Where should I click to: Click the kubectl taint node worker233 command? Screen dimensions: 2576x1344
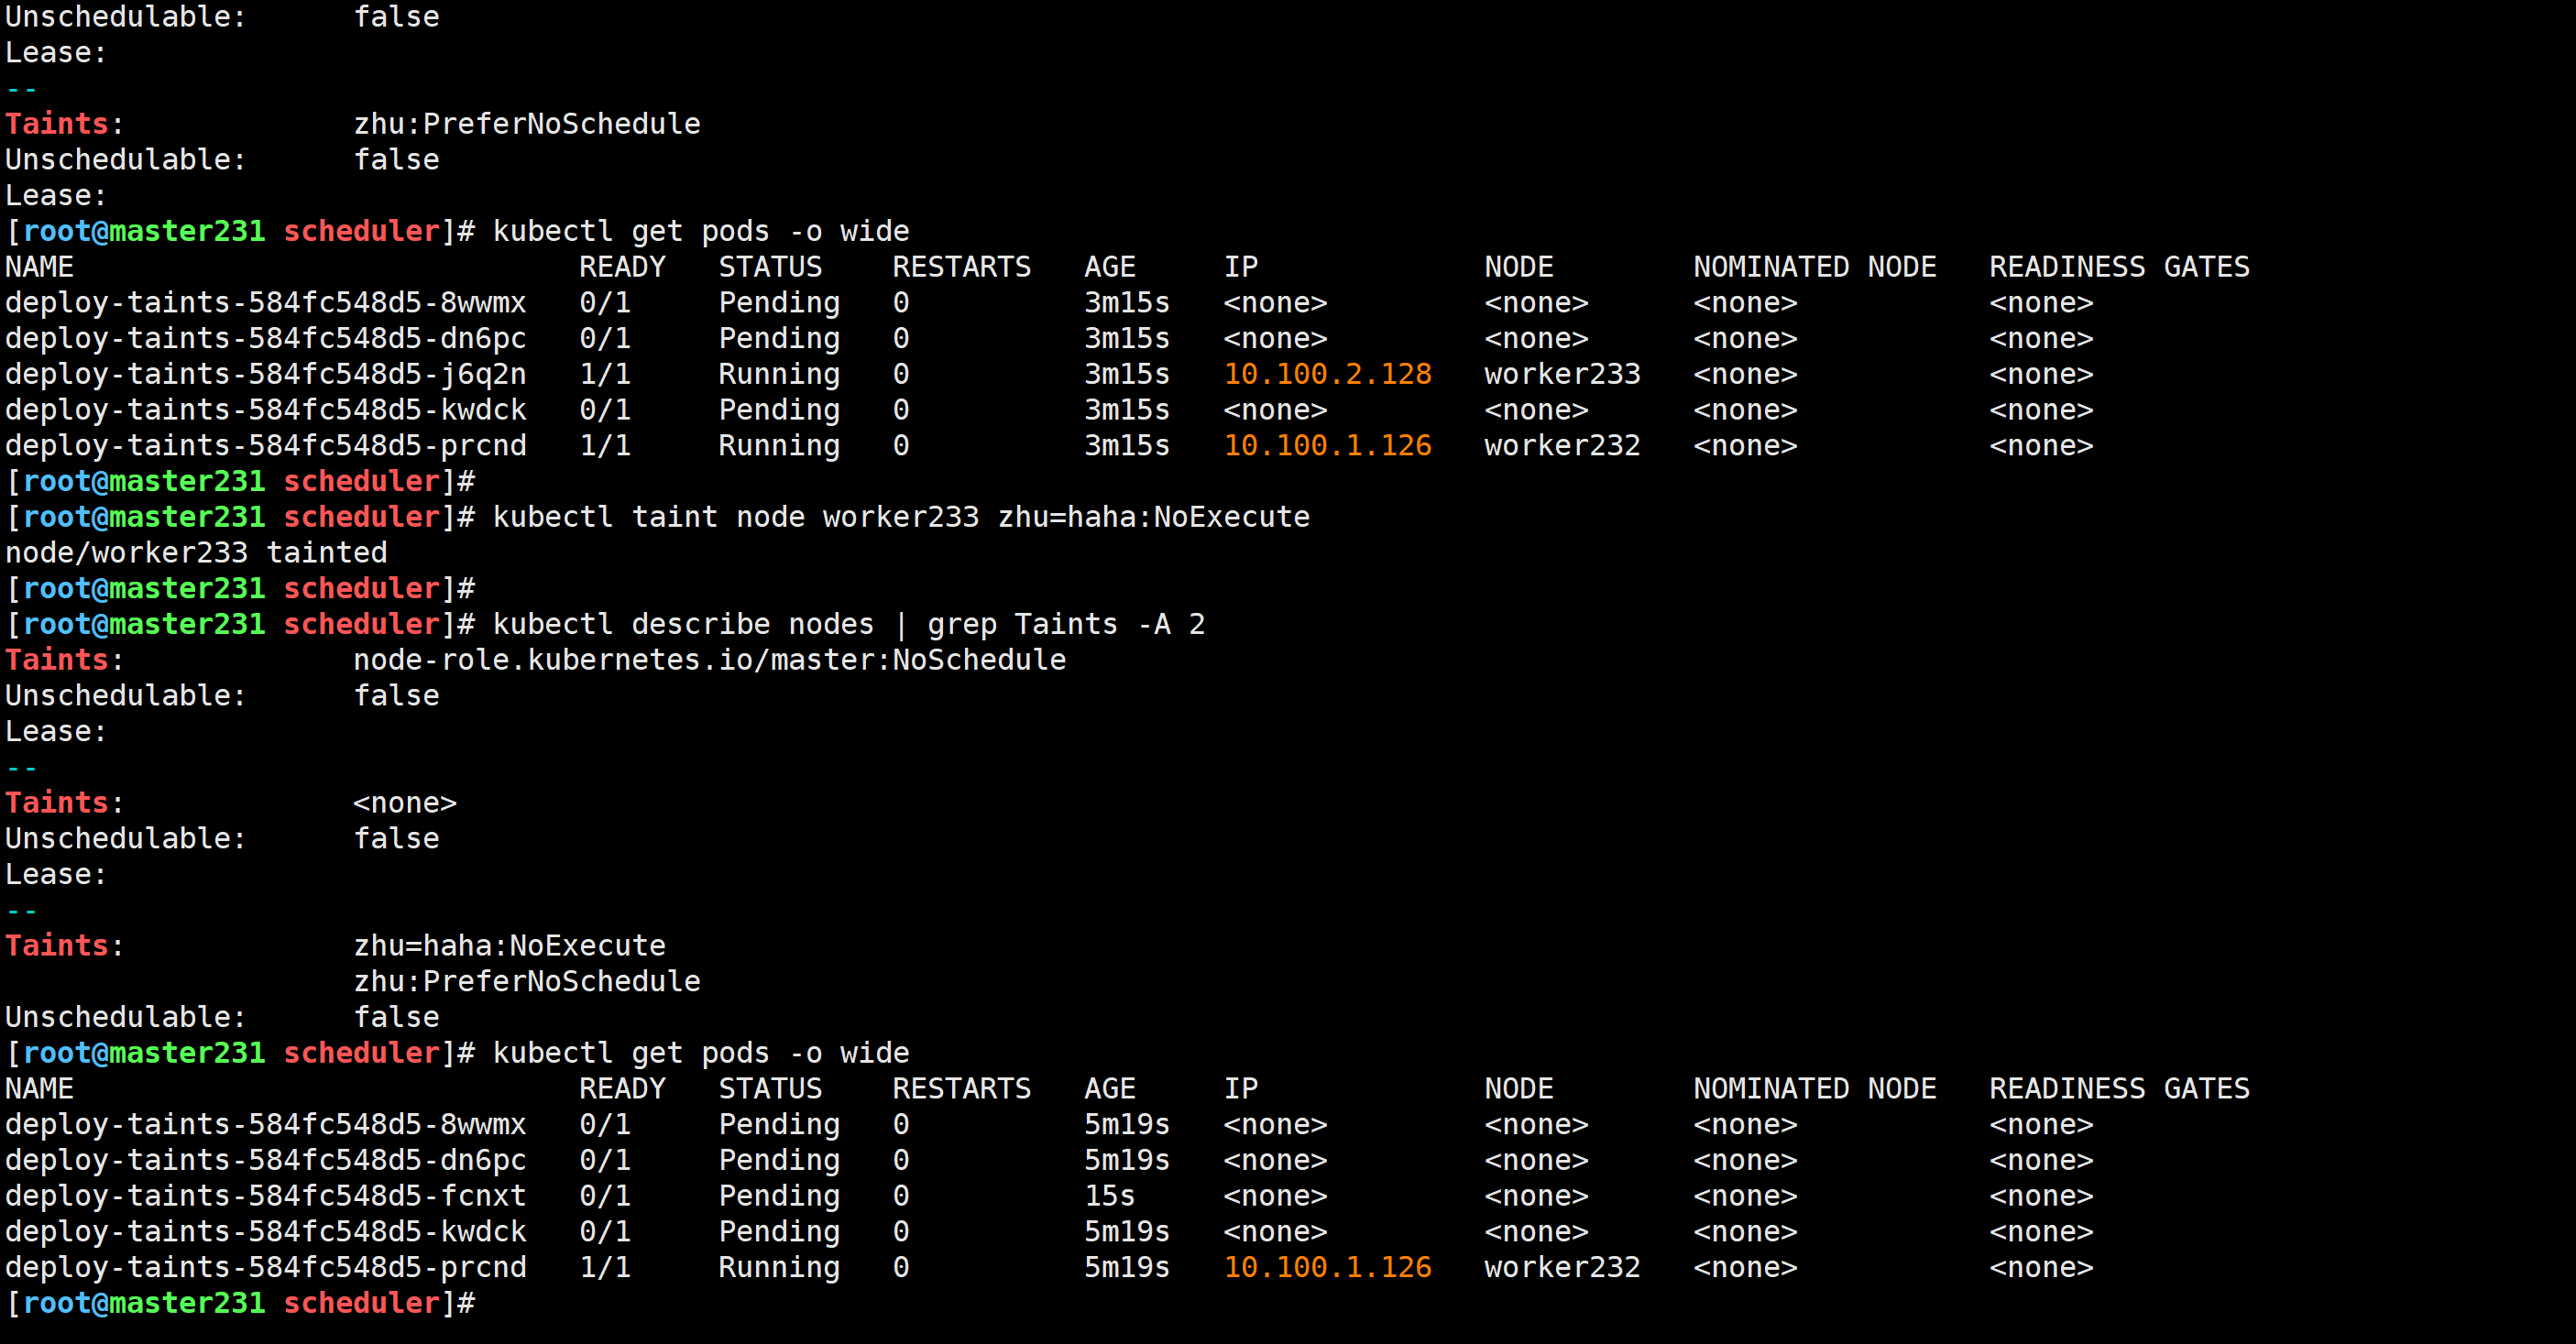[900, 517]
